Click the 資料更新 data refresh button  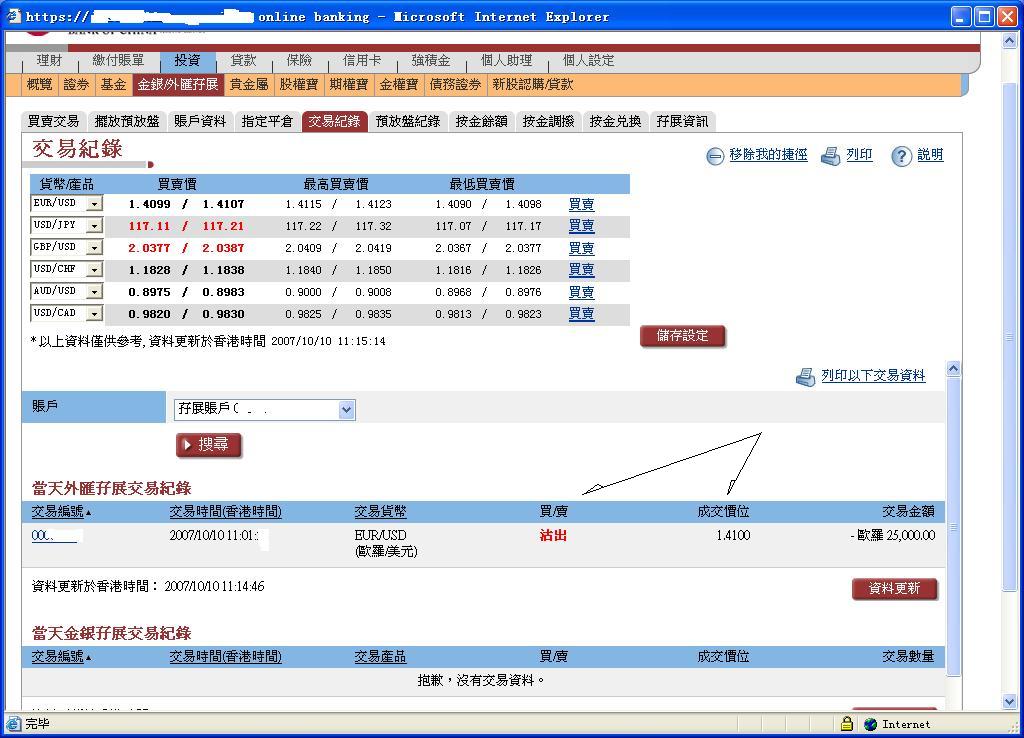[894, 589]
